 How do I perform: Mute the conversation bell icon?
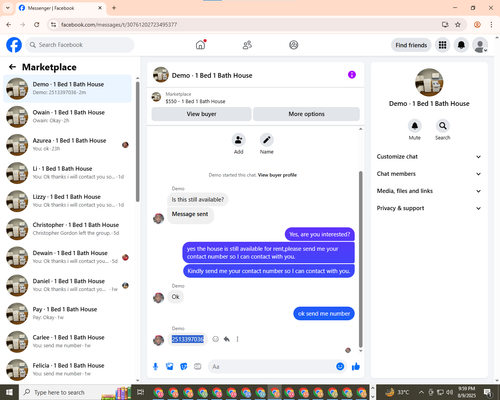[415, 126]
